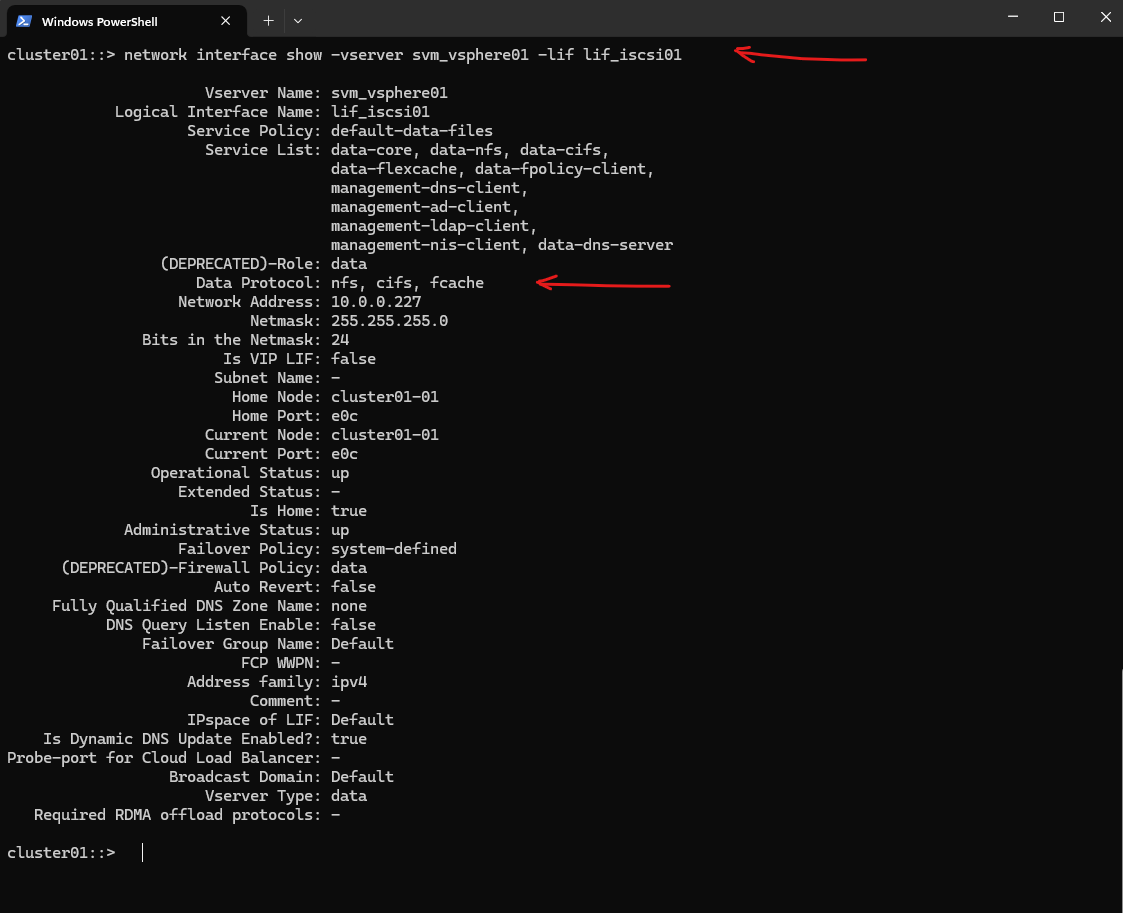Viewport: 1123px width, 913px height.
Task: Click the Is Dynamic DNS Update Enabled value true
Action: point(349,739)
